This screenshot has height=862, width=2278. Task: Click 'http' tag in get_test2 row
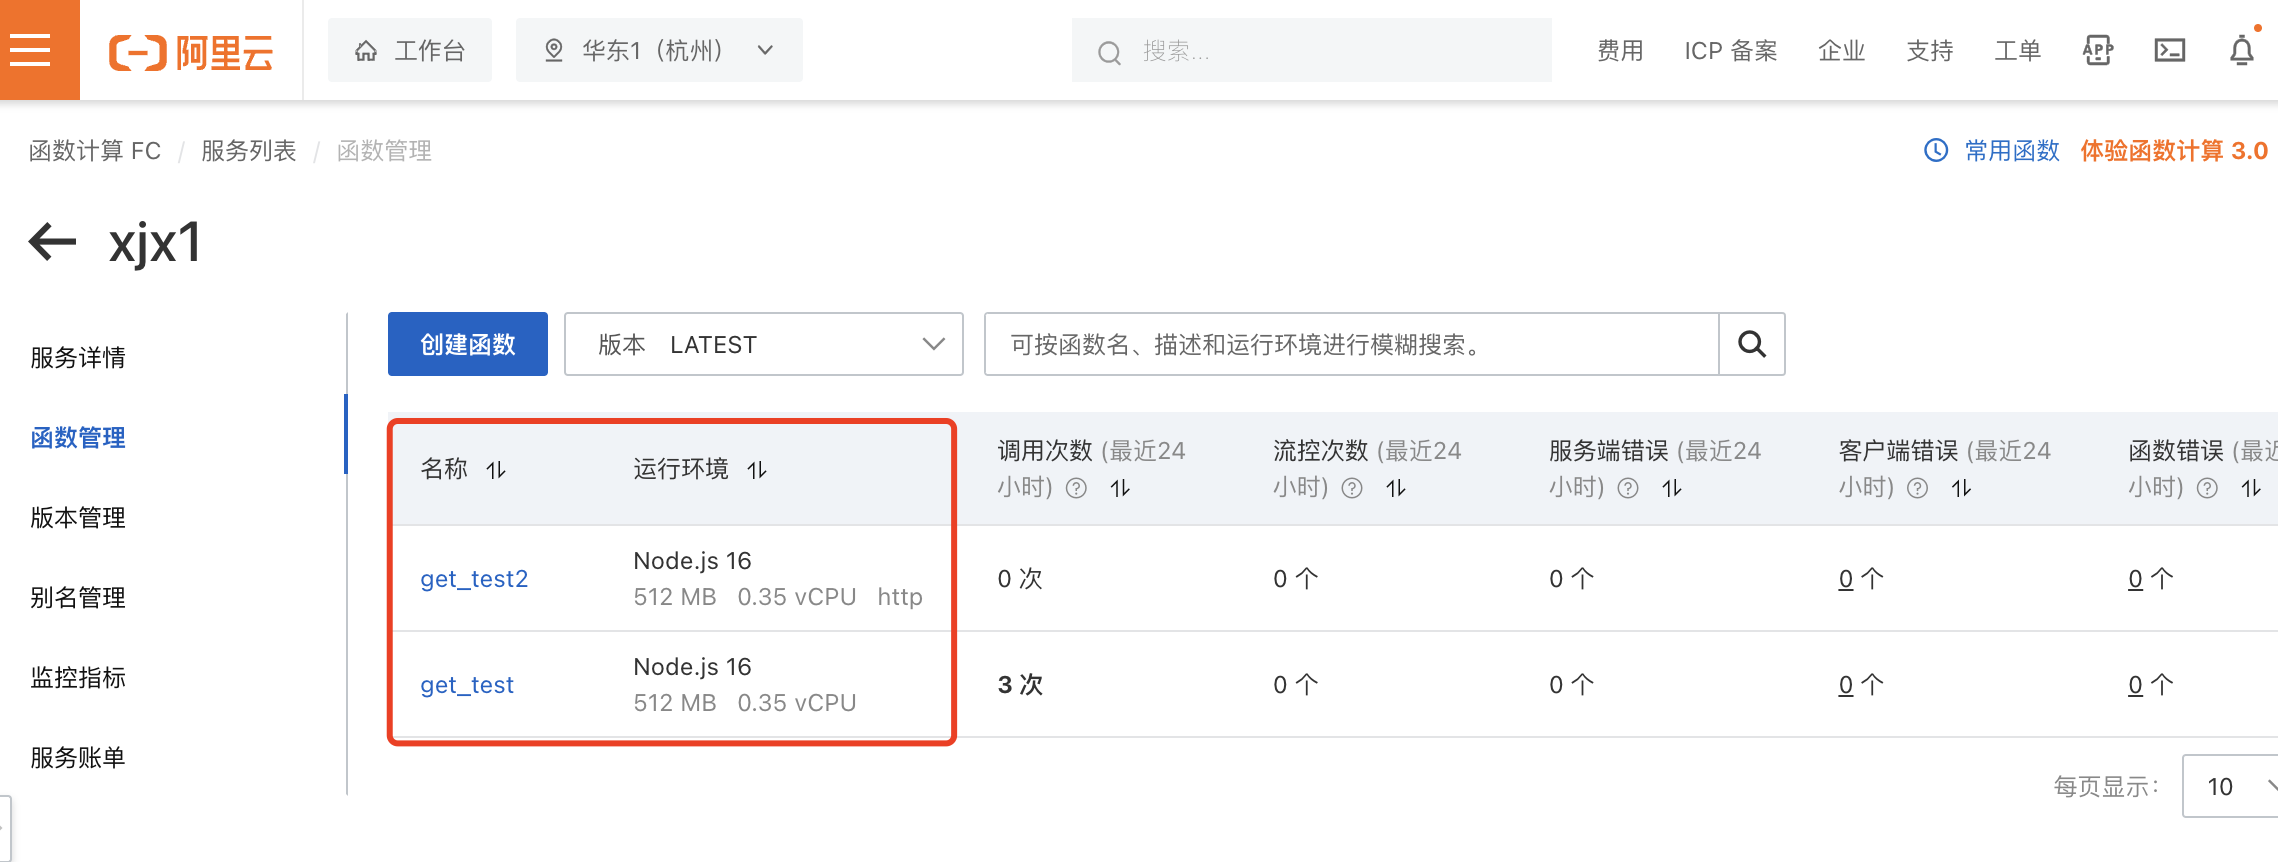click(x=900, y=597)
